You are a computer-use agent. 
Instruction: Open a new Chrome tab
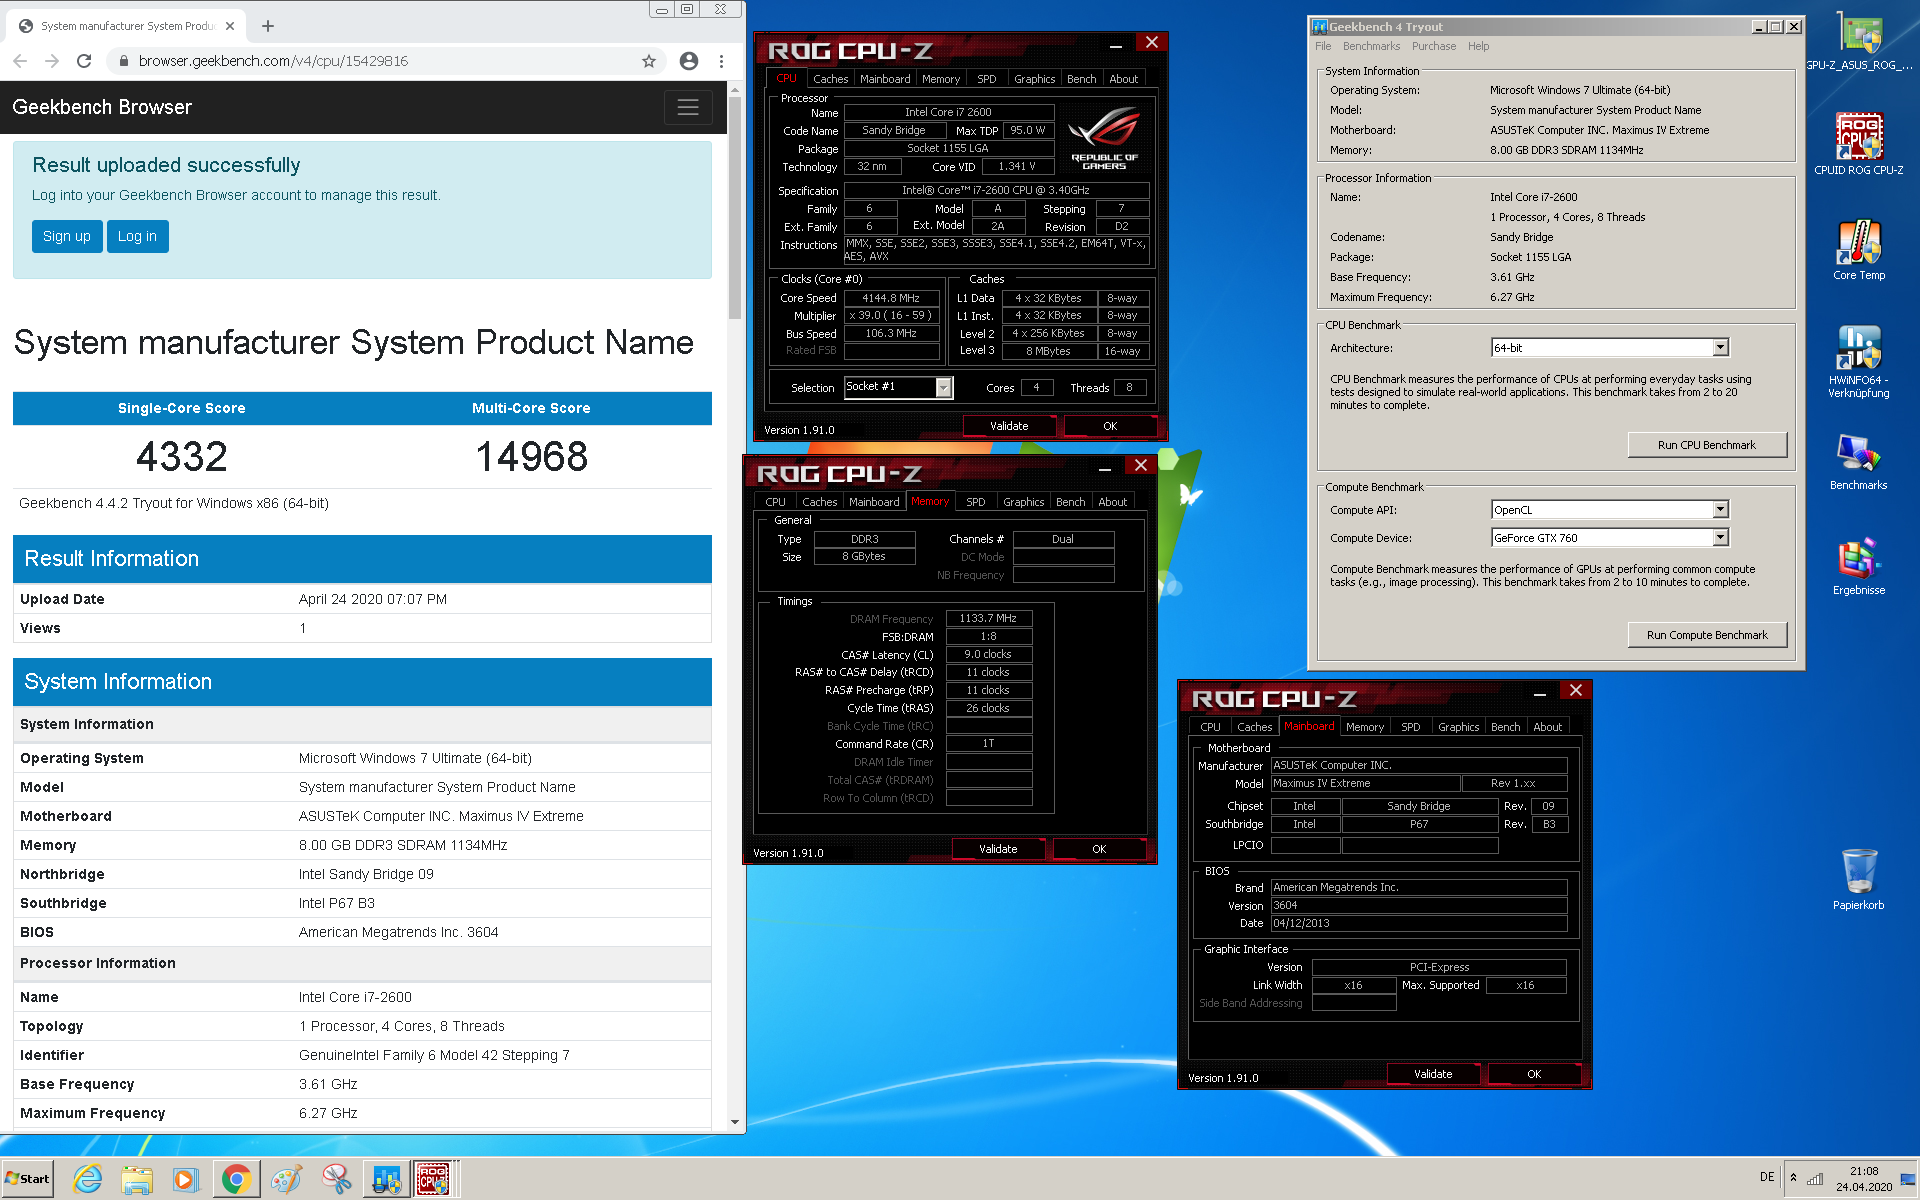click(268, 26)
